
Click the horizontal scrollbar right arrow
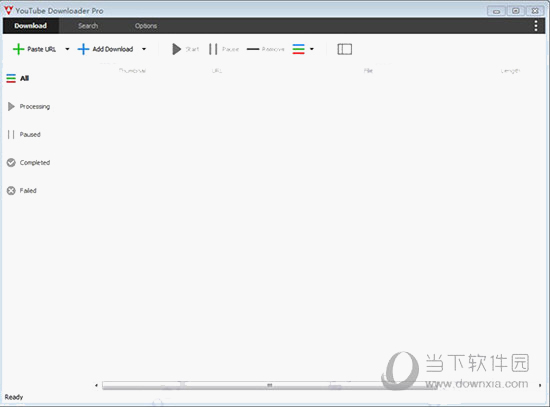click(x=540, y=385)
